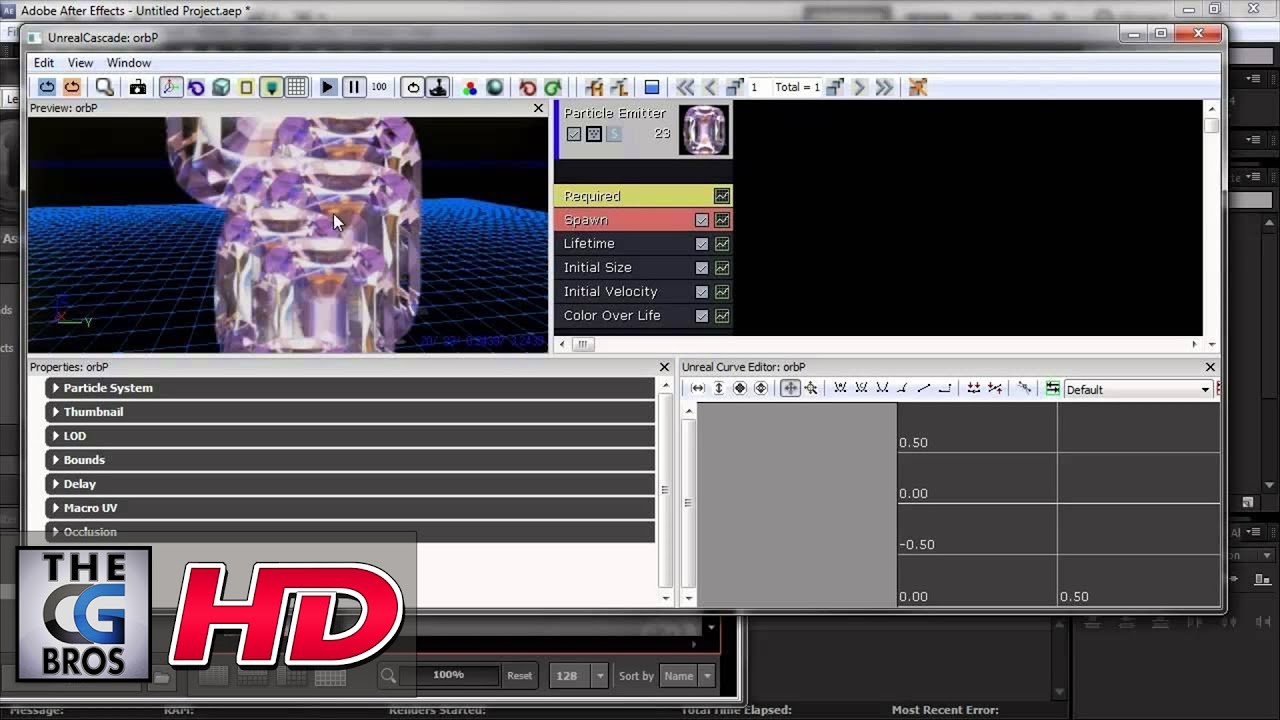Click the emitter rendering mode dotted-box icon
The height and width of the screenshot is (720, 1280).
594,134
